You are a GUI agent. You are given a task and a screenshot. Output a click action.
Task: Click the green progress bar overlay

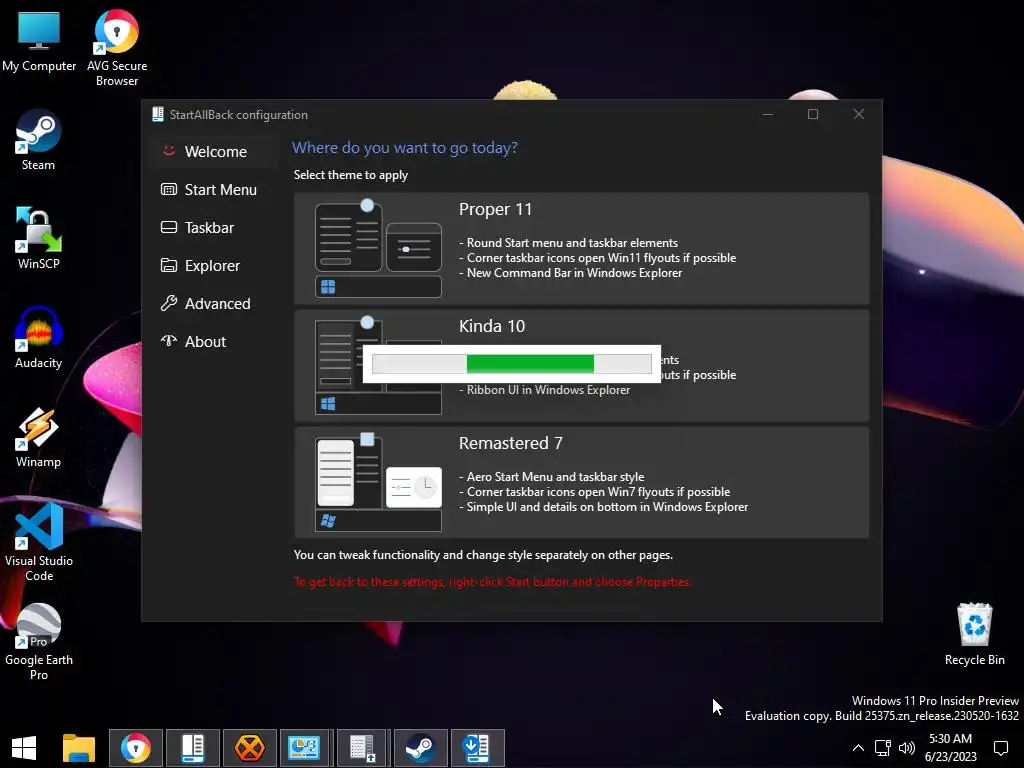[x=511, y=364]
